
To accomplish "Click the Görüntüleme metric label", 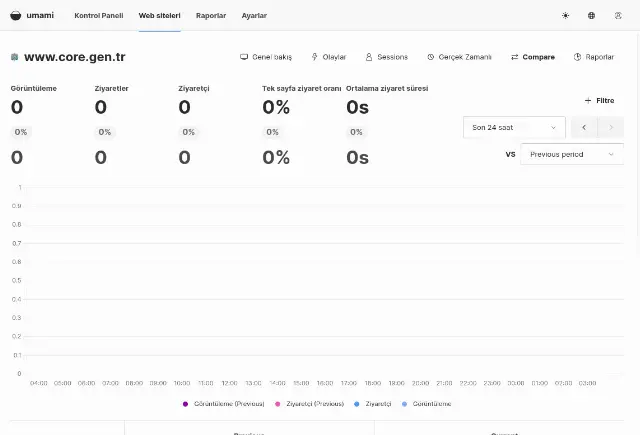I will tap(34, 88).
